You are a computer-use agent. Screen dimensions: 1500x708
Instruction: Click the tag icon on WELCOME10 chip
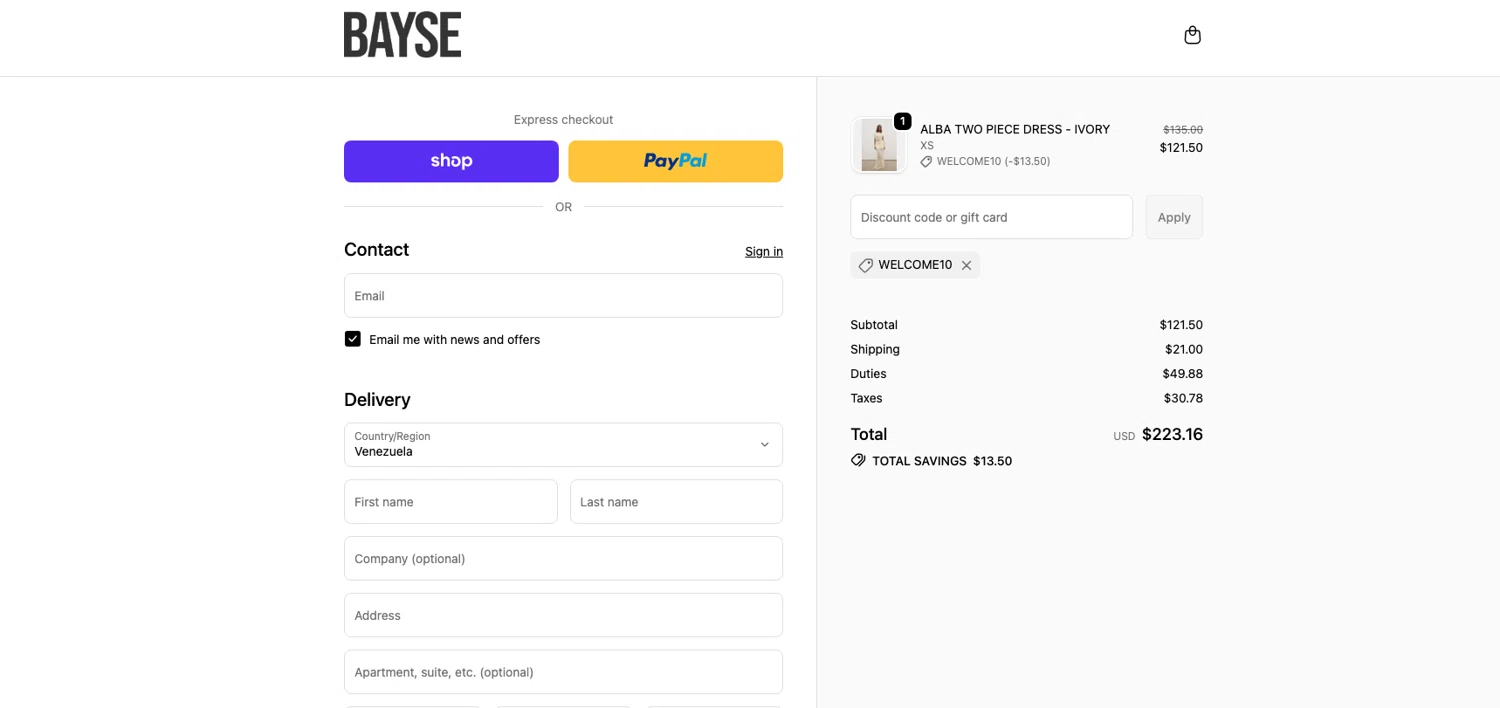click(x=866, y=265)
